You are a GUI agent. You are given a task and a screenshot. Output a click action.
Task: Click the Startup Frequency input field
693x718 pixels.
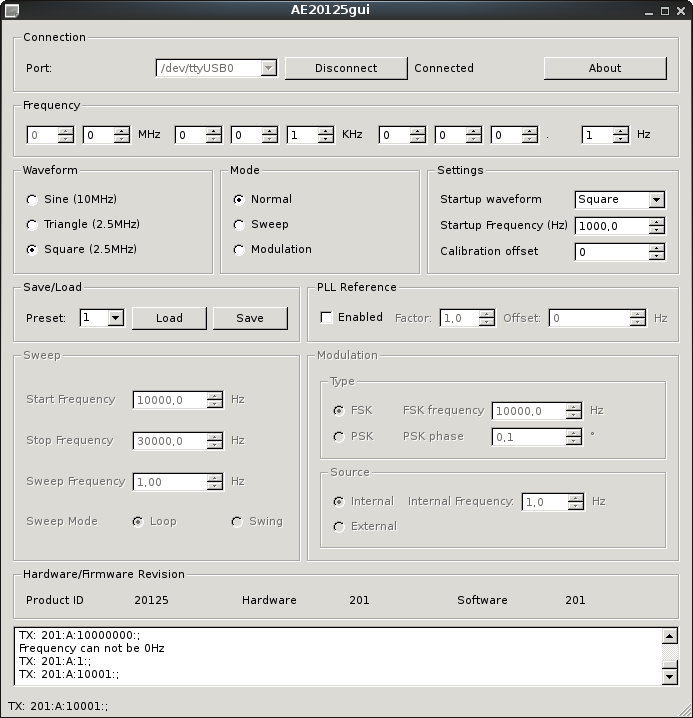(x=610, y=226)
